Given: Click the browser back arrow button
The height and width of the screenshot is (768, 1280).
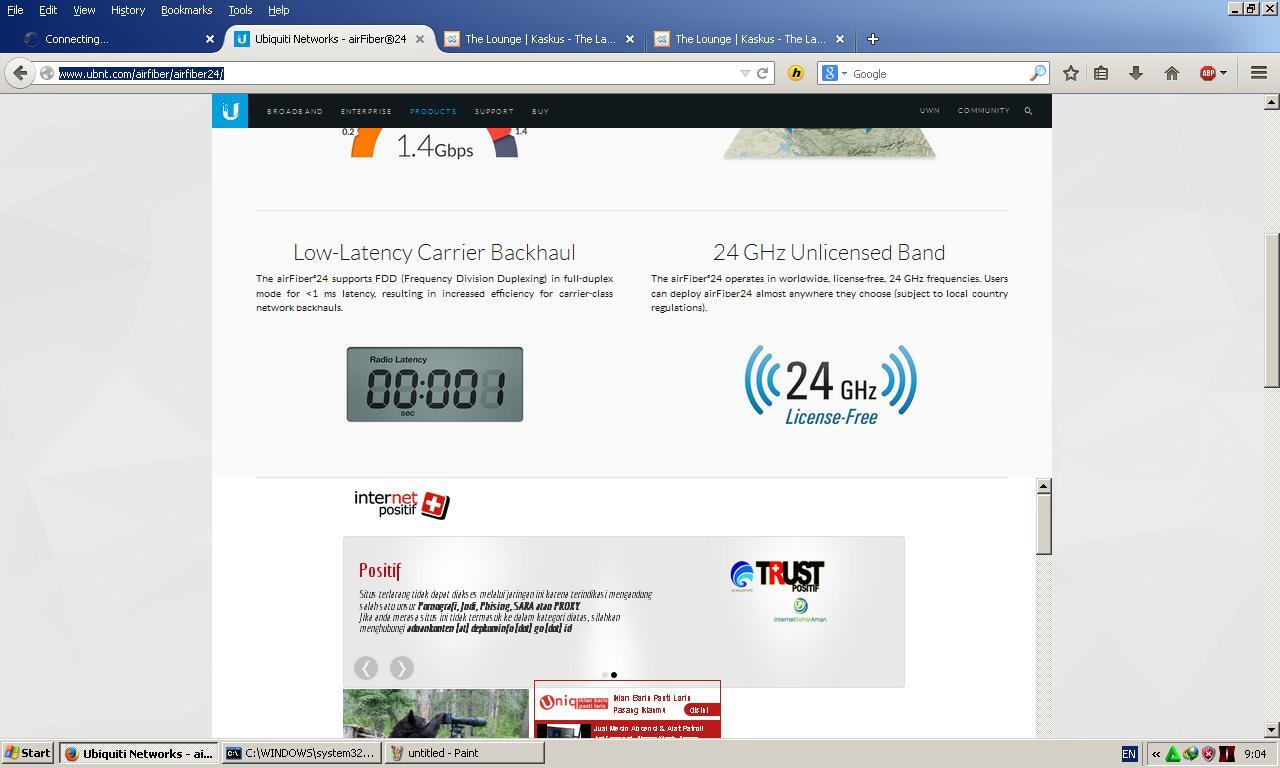Looking at the screenshot, I should [20, 73].
